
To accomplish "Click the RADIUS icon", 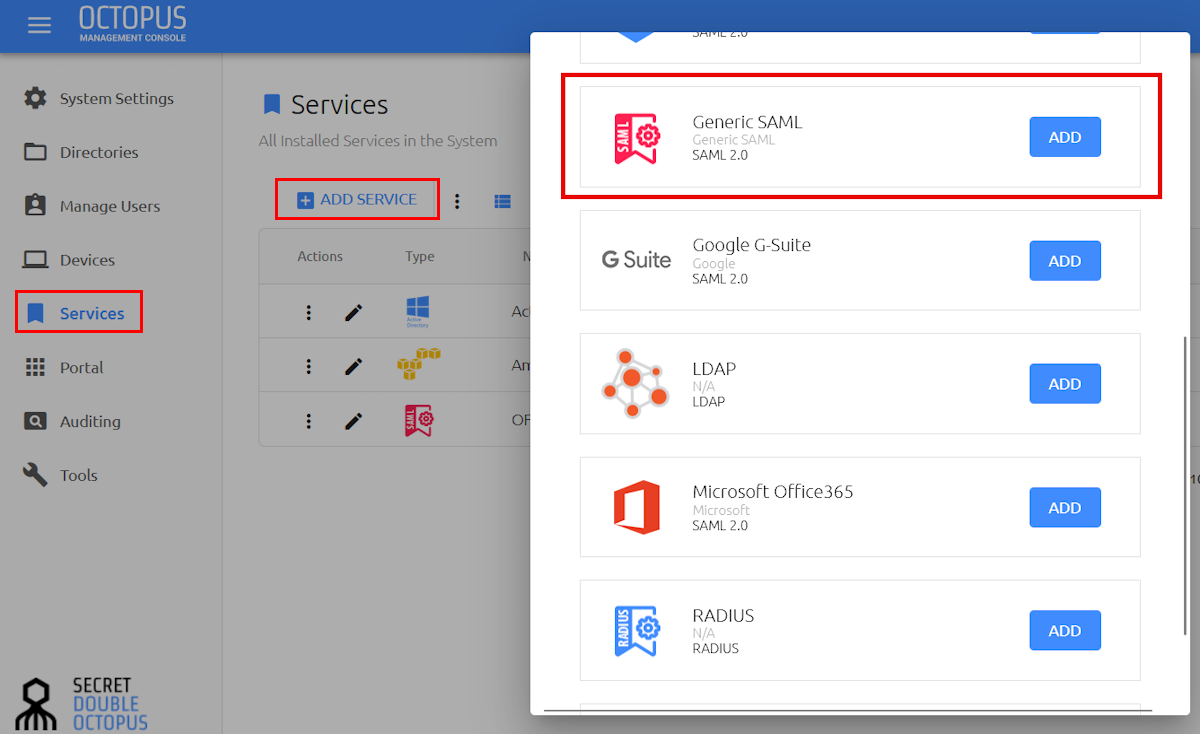I will (x=636, y=631).
